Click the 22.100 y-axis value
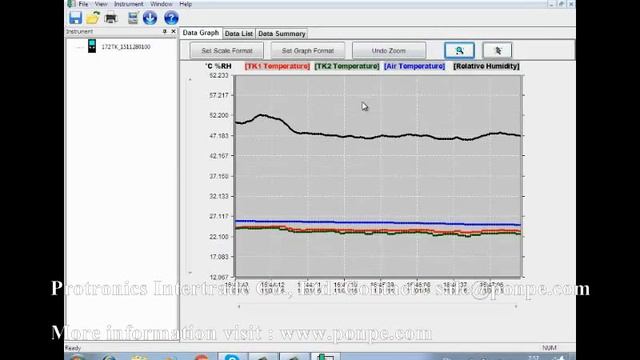640x360 pixels. click(219, 237)
